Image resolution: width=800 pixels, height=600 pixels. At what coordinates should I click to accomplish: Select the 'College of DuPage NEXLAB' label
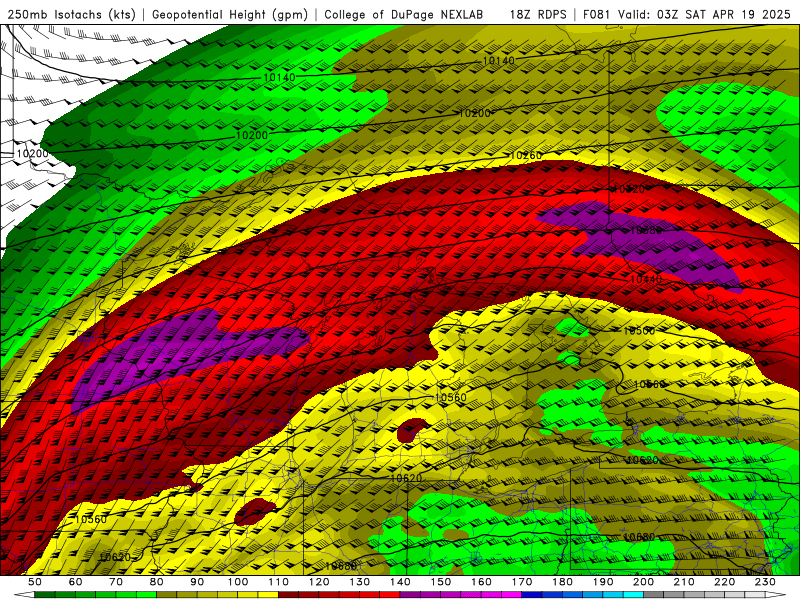click(404, 15)
